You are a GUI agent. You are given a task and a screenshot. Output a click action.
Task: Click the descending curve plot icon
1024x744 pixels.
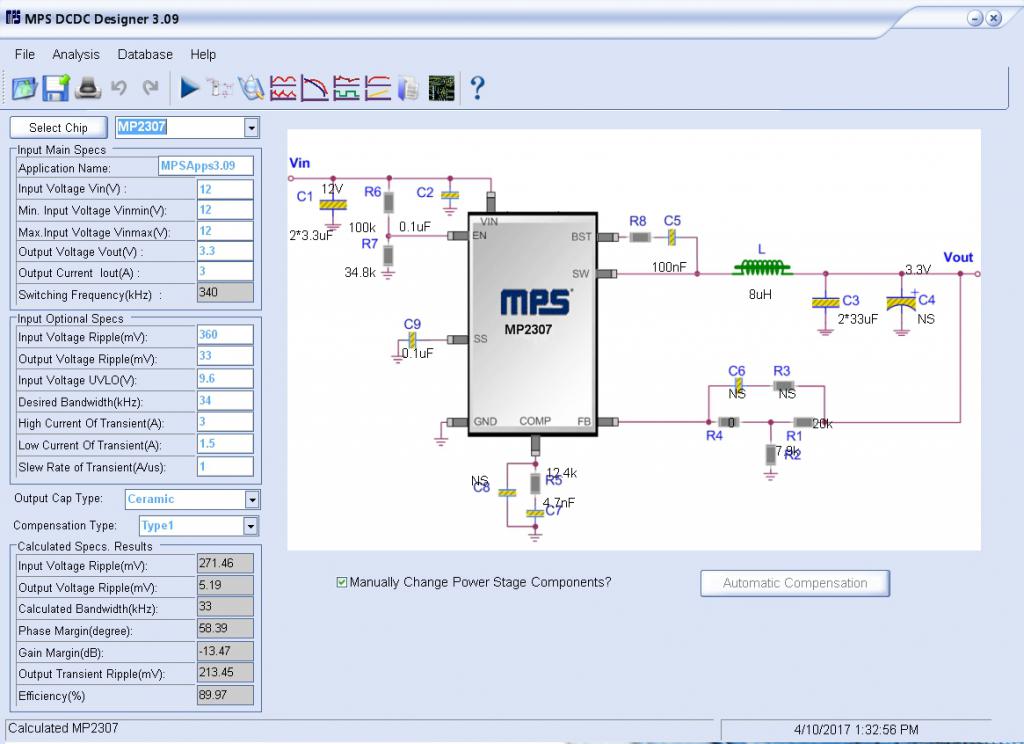315,89
